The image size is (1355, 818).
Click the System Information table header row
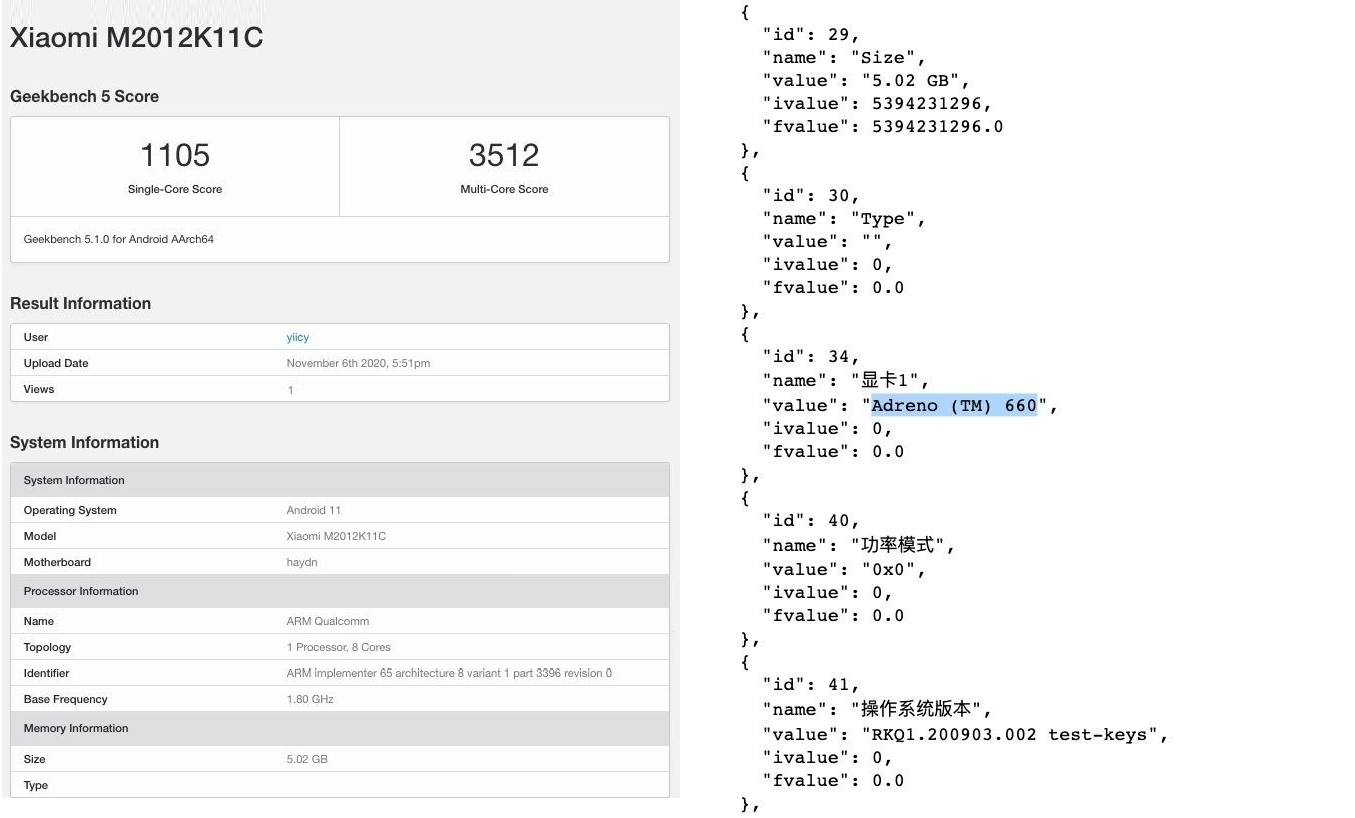coord(340,480)
